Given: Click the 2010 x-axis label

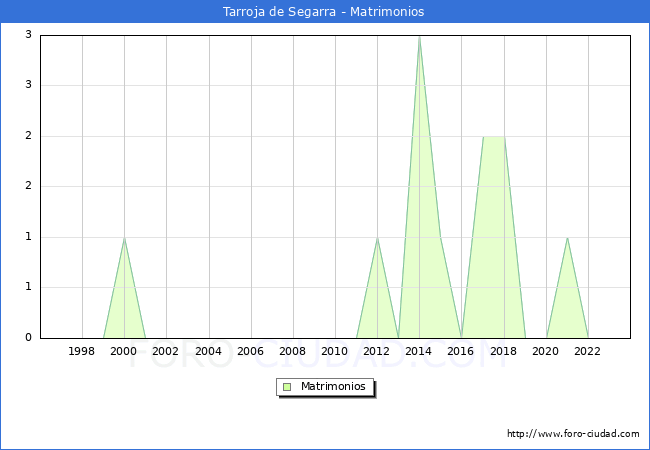Looking at the screenshot, I should click(335, 351).
